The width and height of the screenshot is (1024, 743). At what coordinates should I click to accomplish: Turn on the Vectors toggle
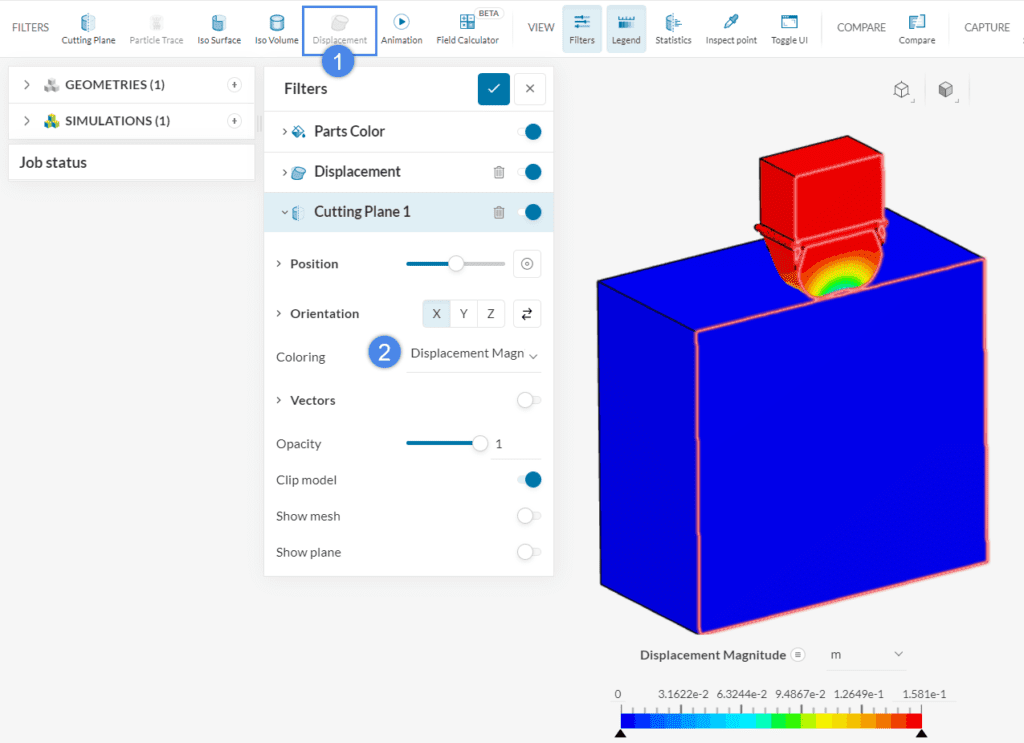pyautogui.click(x=529, y=400)
